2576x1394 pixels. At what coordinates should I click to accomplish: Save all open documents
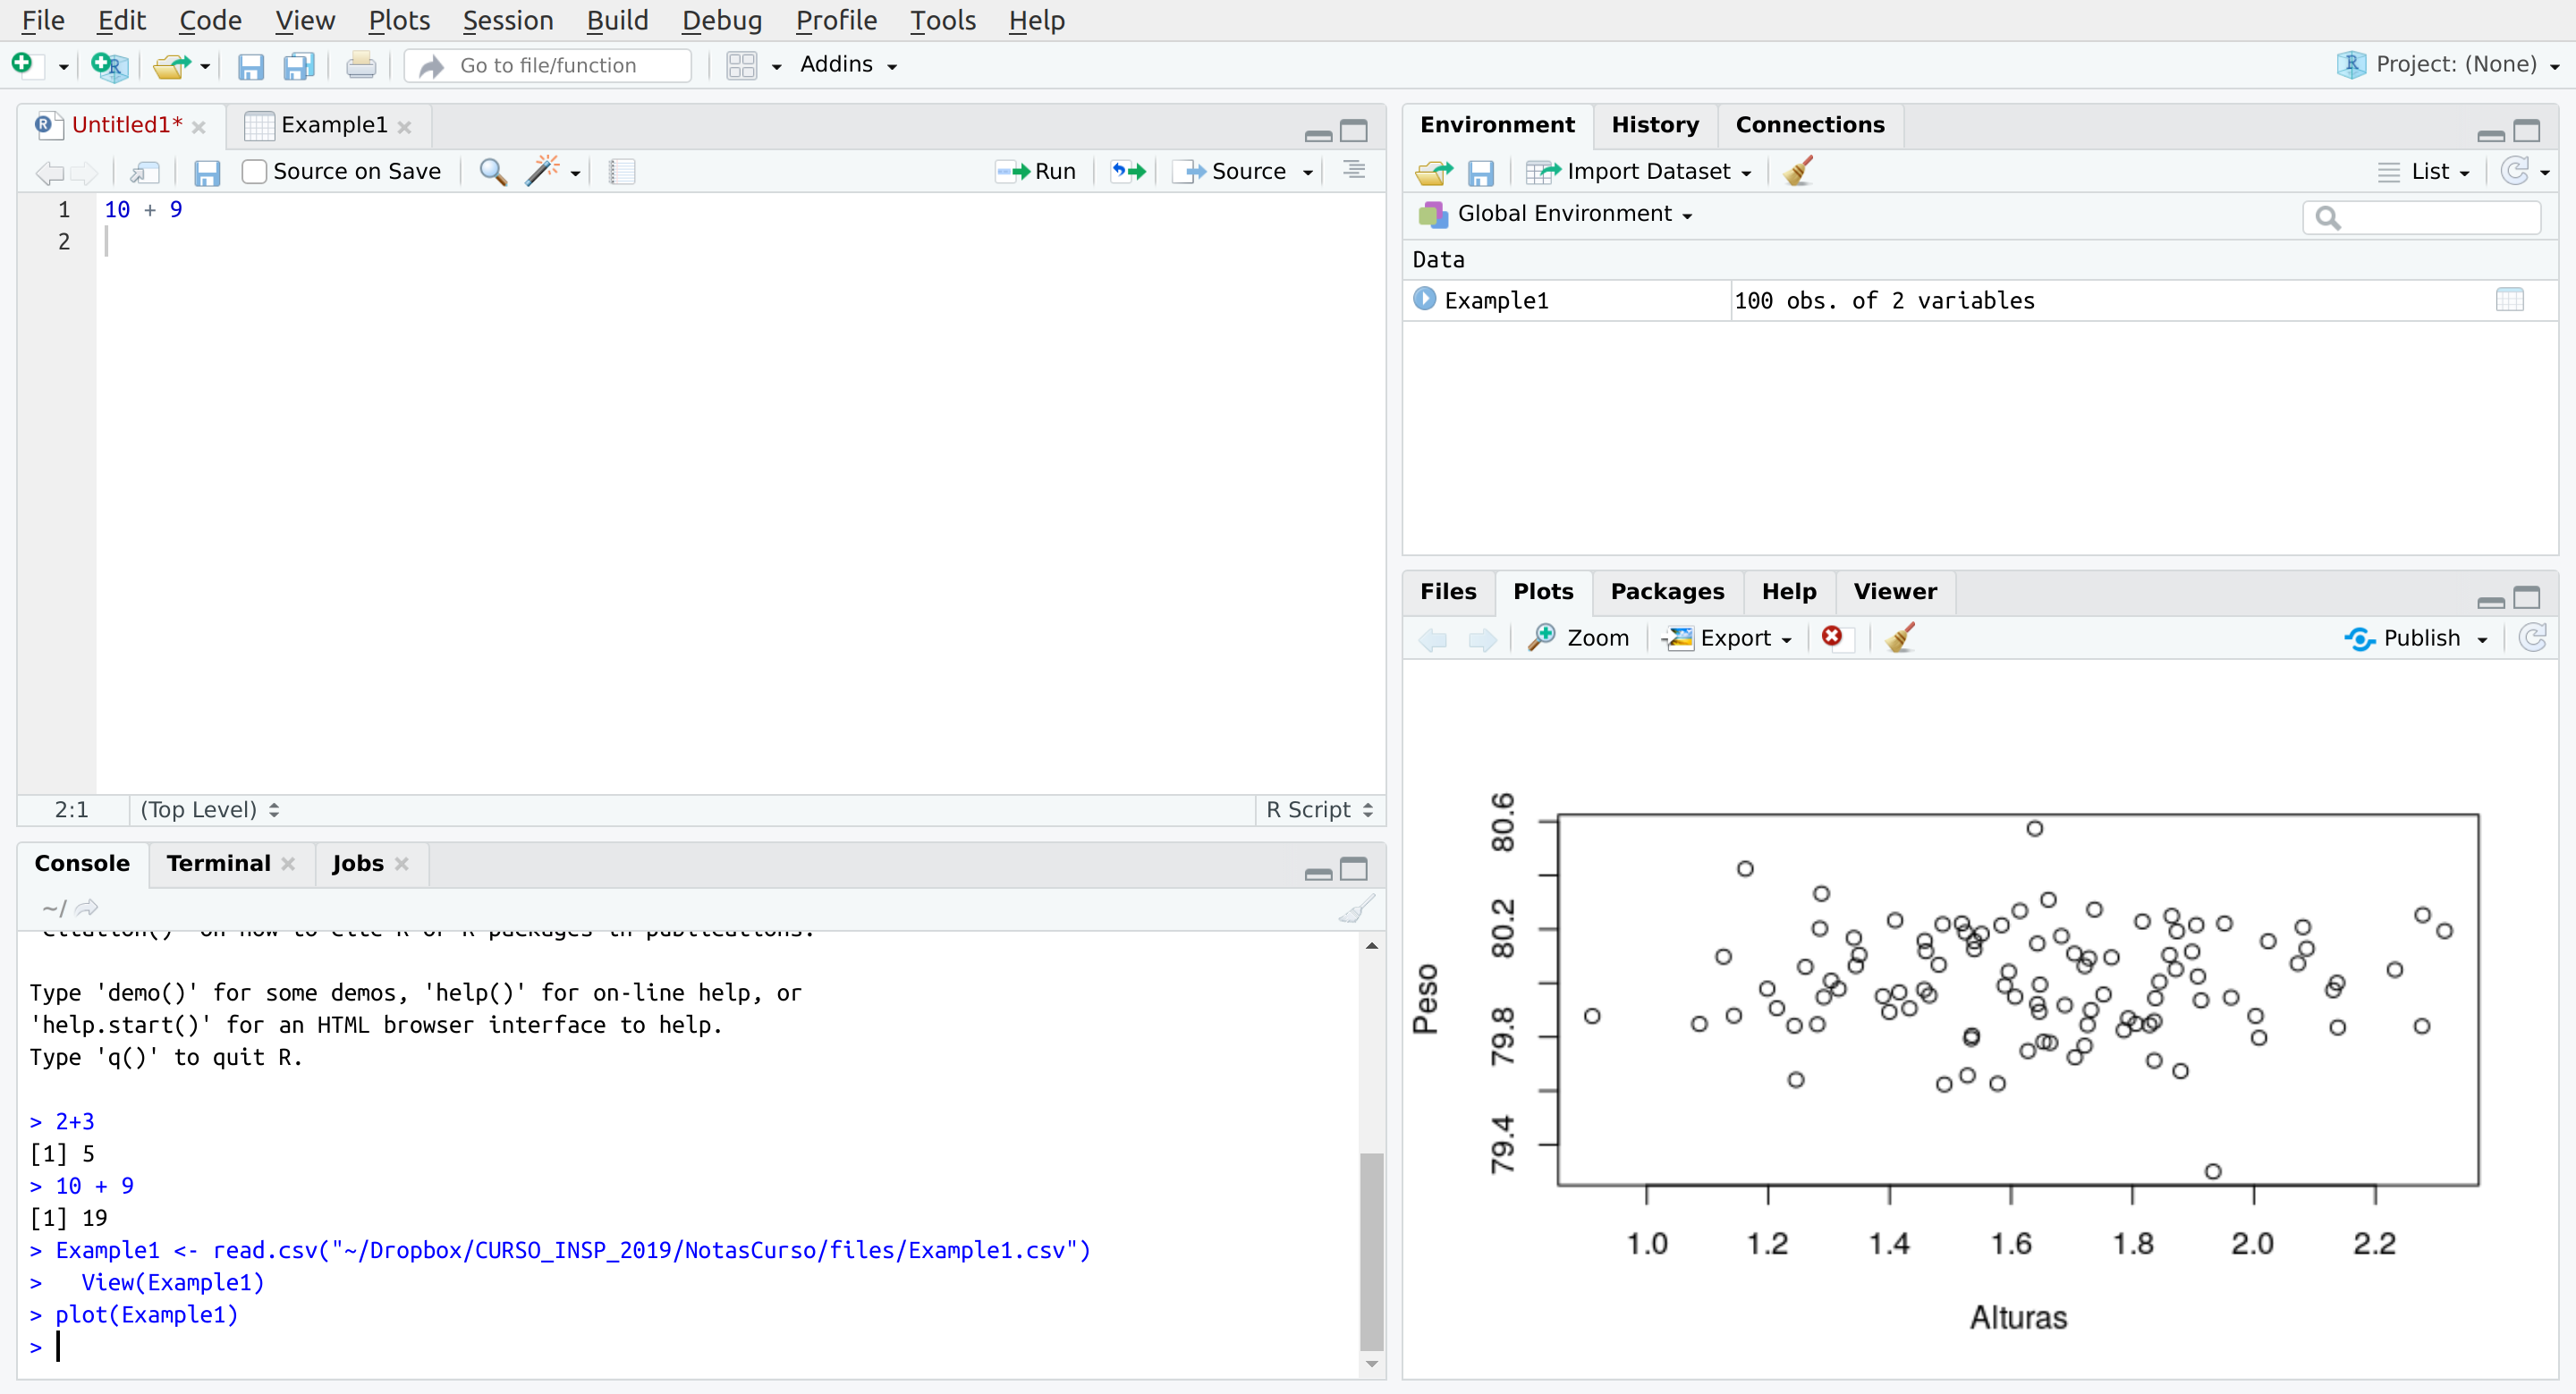(x=299, y=66)
